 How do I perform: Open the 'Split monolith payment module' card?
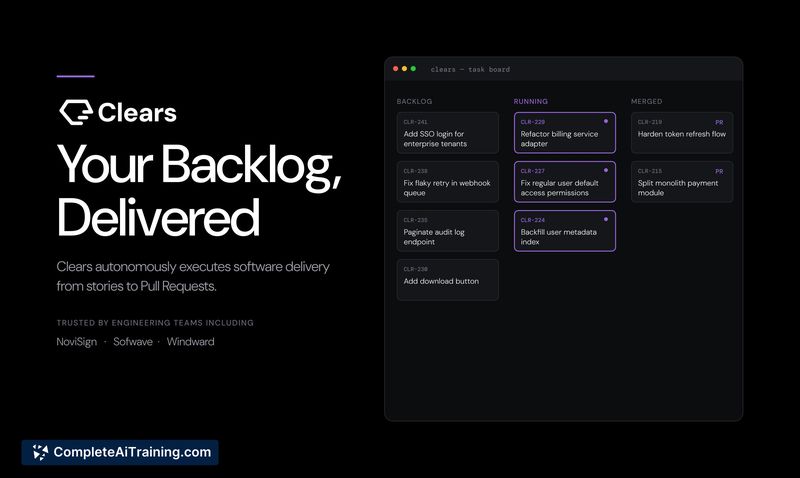click(682, 182)
